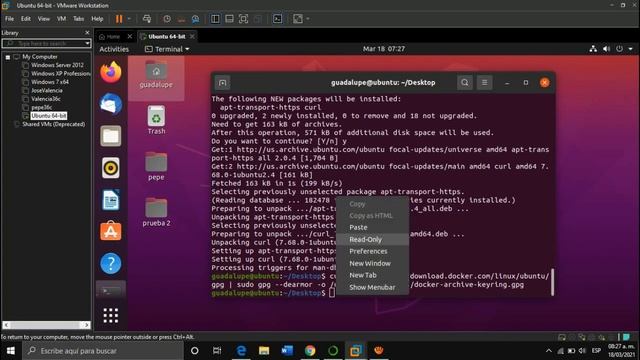Viewport: 640px width, 360px height.
Task: Select the Trash desktop icon
Action: (156, 120)
